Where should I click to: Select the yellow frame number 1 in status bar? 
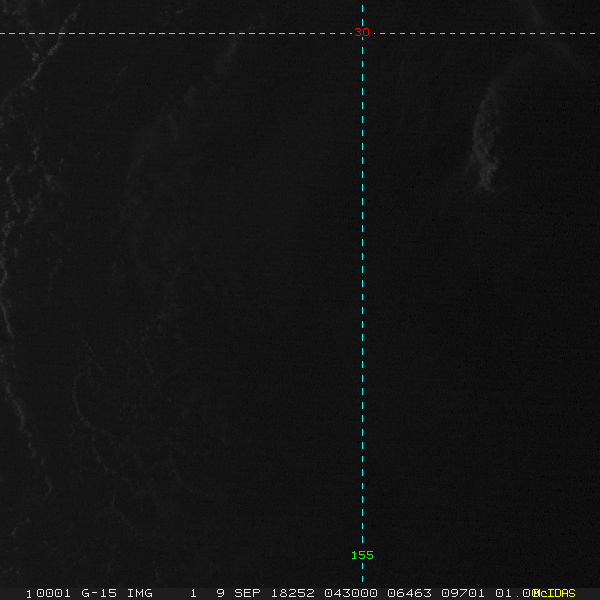29,594
